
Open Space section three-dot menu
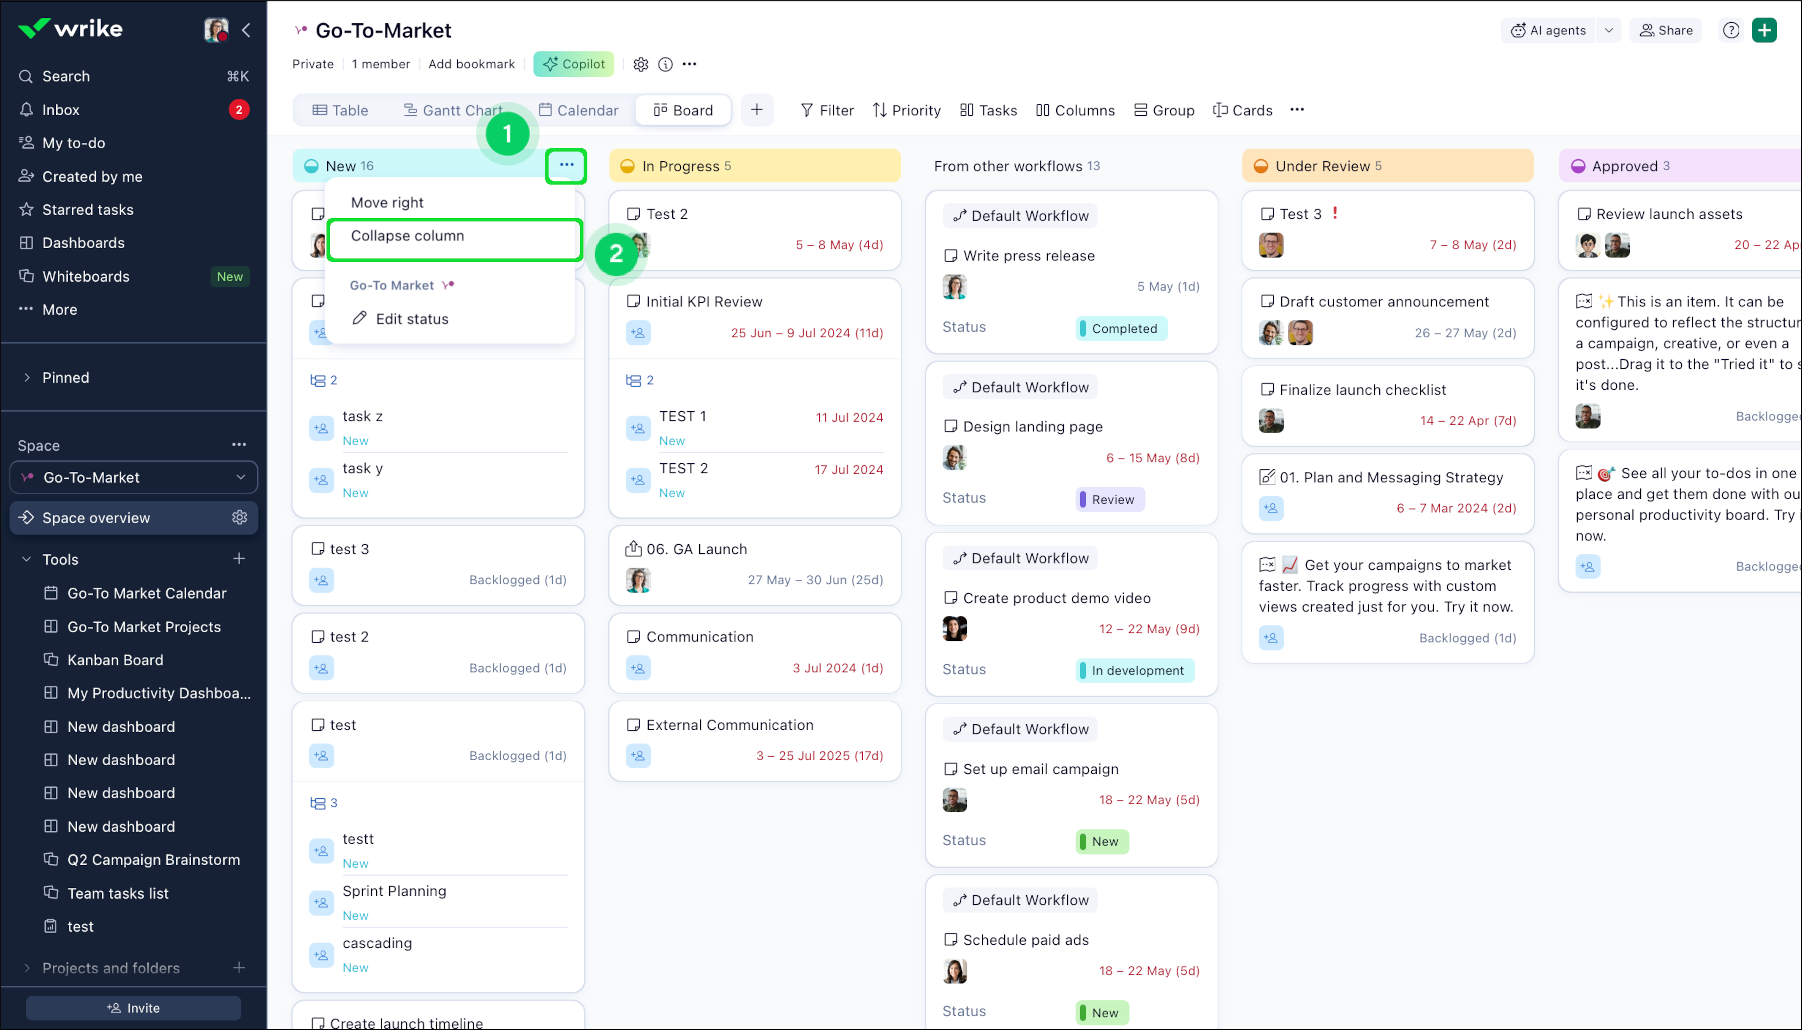point(239,445)
